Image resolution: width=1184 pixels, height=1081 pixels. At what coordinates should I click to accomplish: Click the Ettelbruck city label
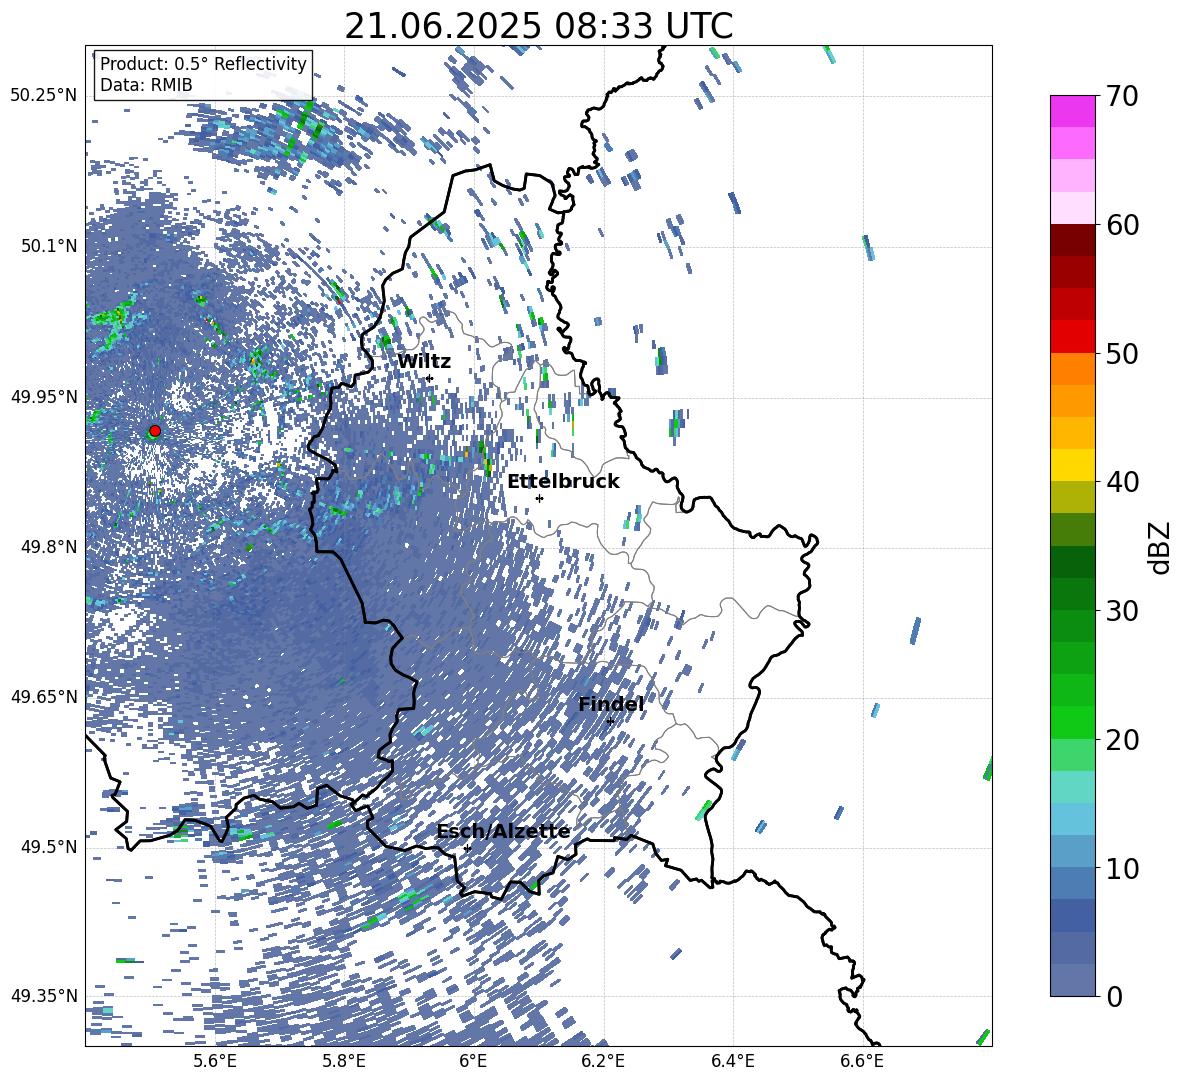[563, 482]
